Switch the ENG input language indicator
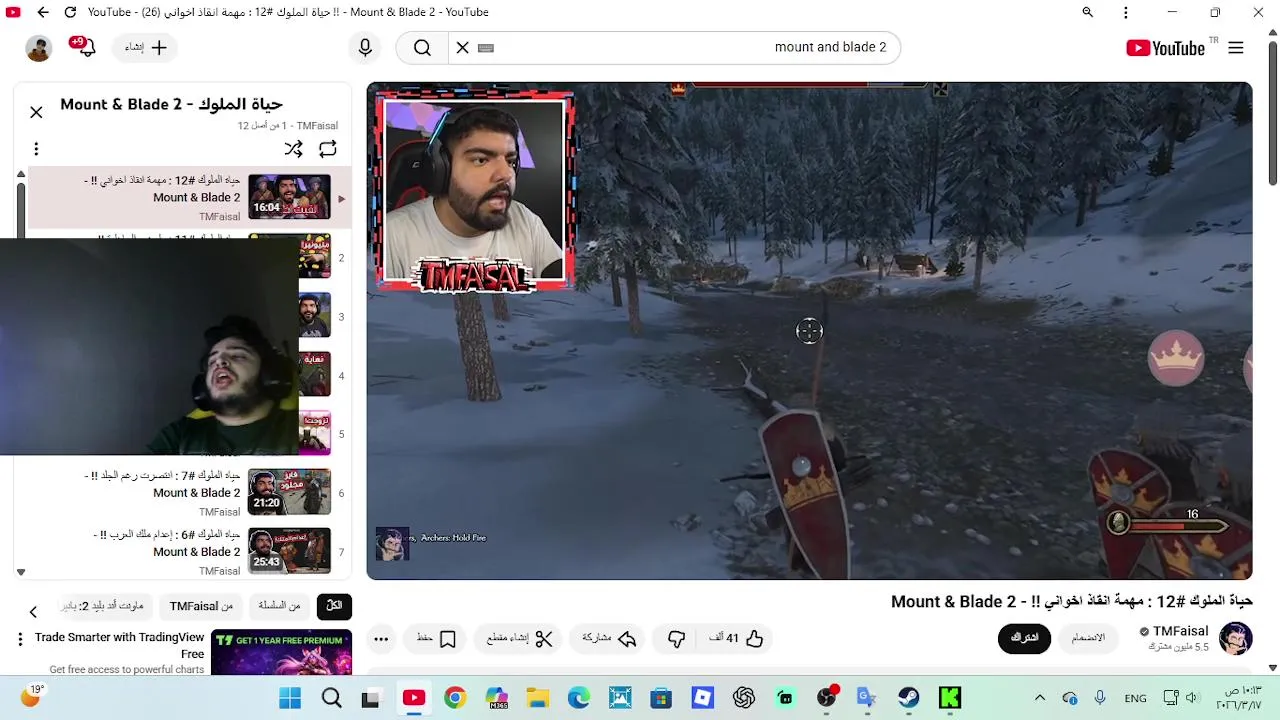 (x=1135, y=698)
